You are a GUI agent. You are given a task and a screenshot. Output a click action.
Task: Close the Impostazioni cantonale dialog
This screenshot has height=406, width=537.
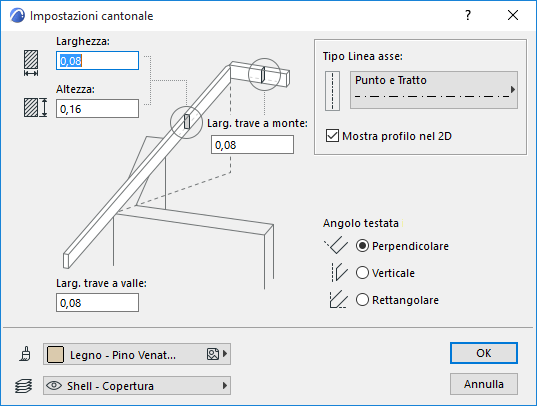513,15
